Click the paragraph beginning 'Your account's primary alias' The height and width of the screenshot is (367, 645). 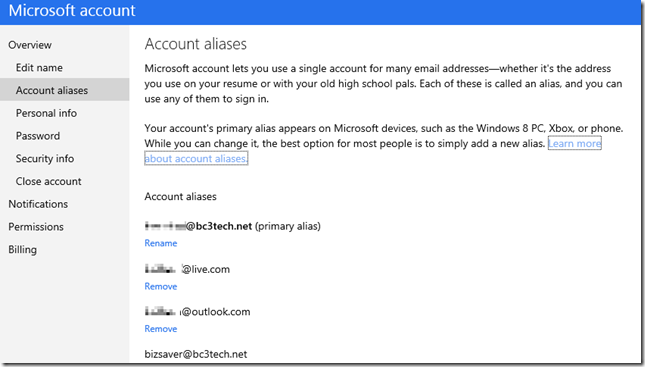point(383,143)
